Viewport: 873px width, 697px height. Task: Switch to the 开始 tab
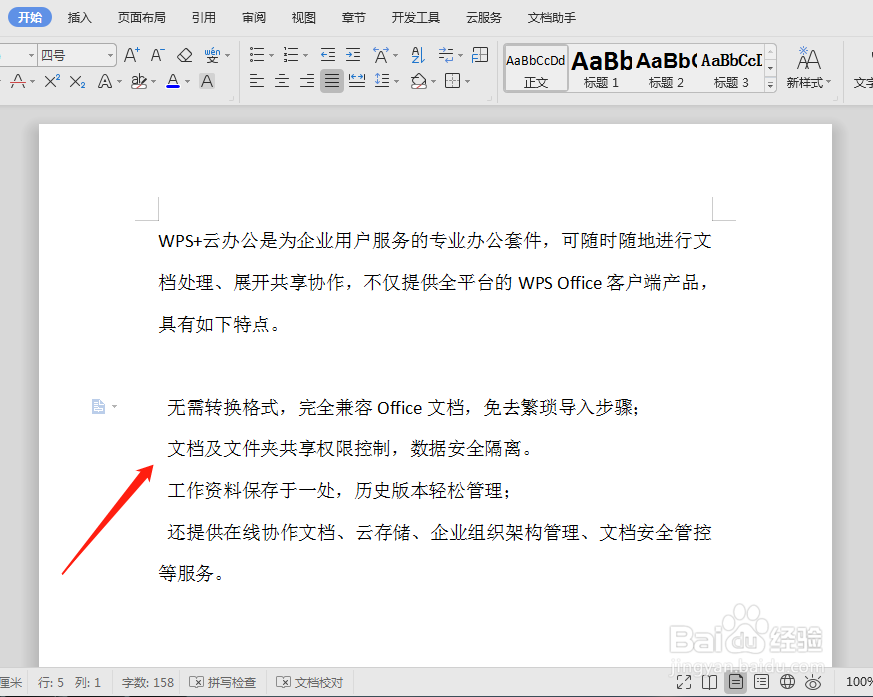point(30,17)
